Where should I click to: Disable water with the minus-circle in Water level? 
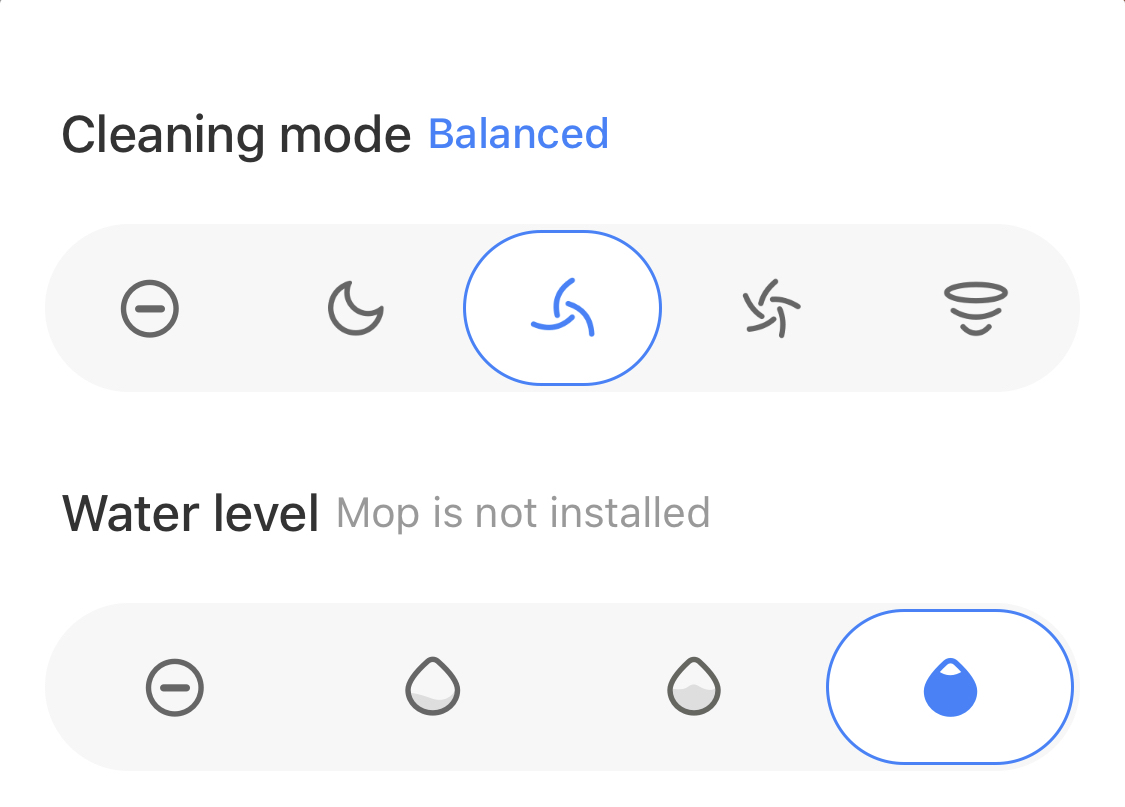pyautogui.click(x=174, y=687)
